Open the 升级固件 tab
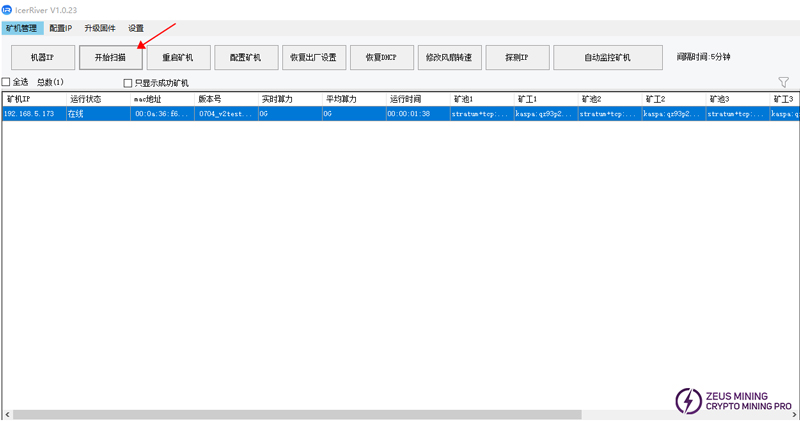Image resolution: width=800 pixels, height=421 pixels. [100, 28]
